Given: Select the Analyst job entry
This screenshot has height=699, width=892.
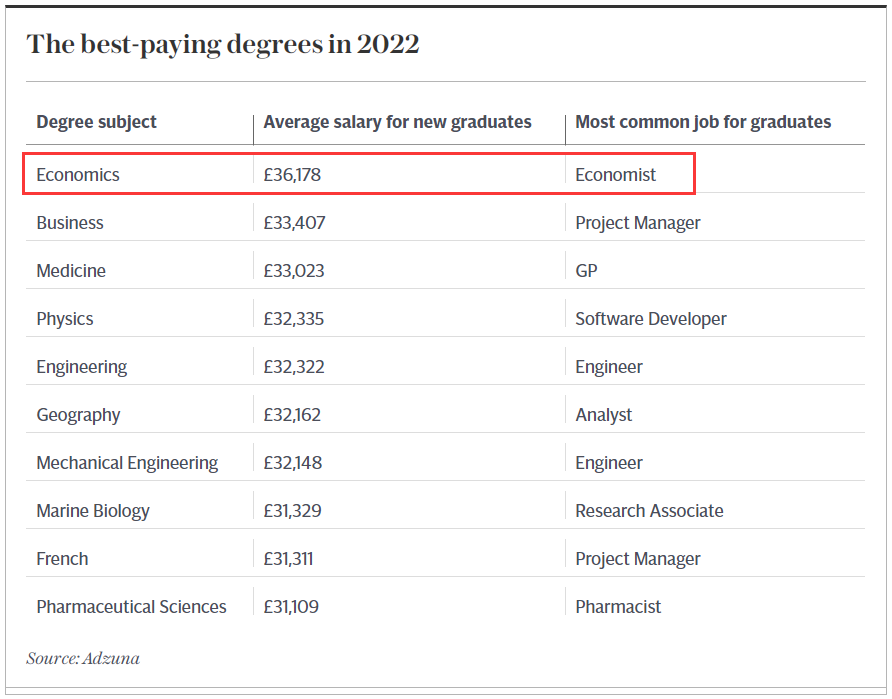Looking at the screenshot, I should pos(604,415).
